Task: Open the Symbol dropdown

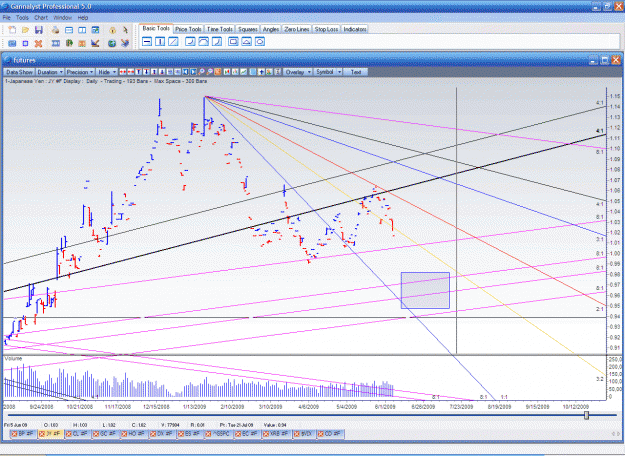Action: pos(328,72)
